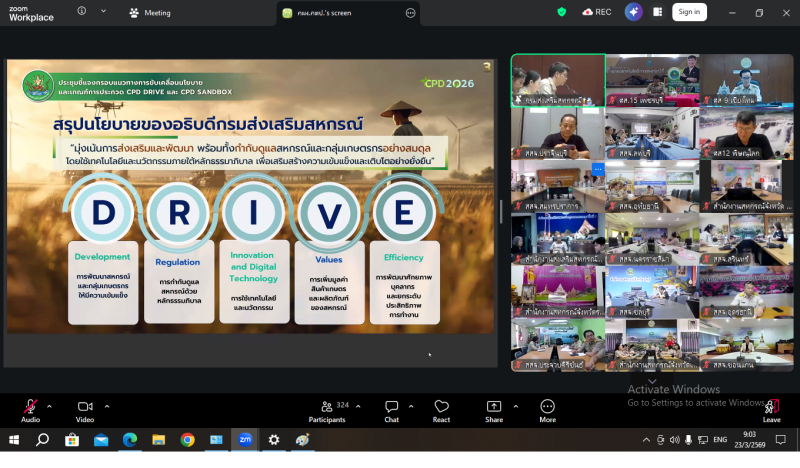Click the REC cloud recording indicator
Image resolution: width=800 pixels, height=468 pixels.
tap(595, 12)
